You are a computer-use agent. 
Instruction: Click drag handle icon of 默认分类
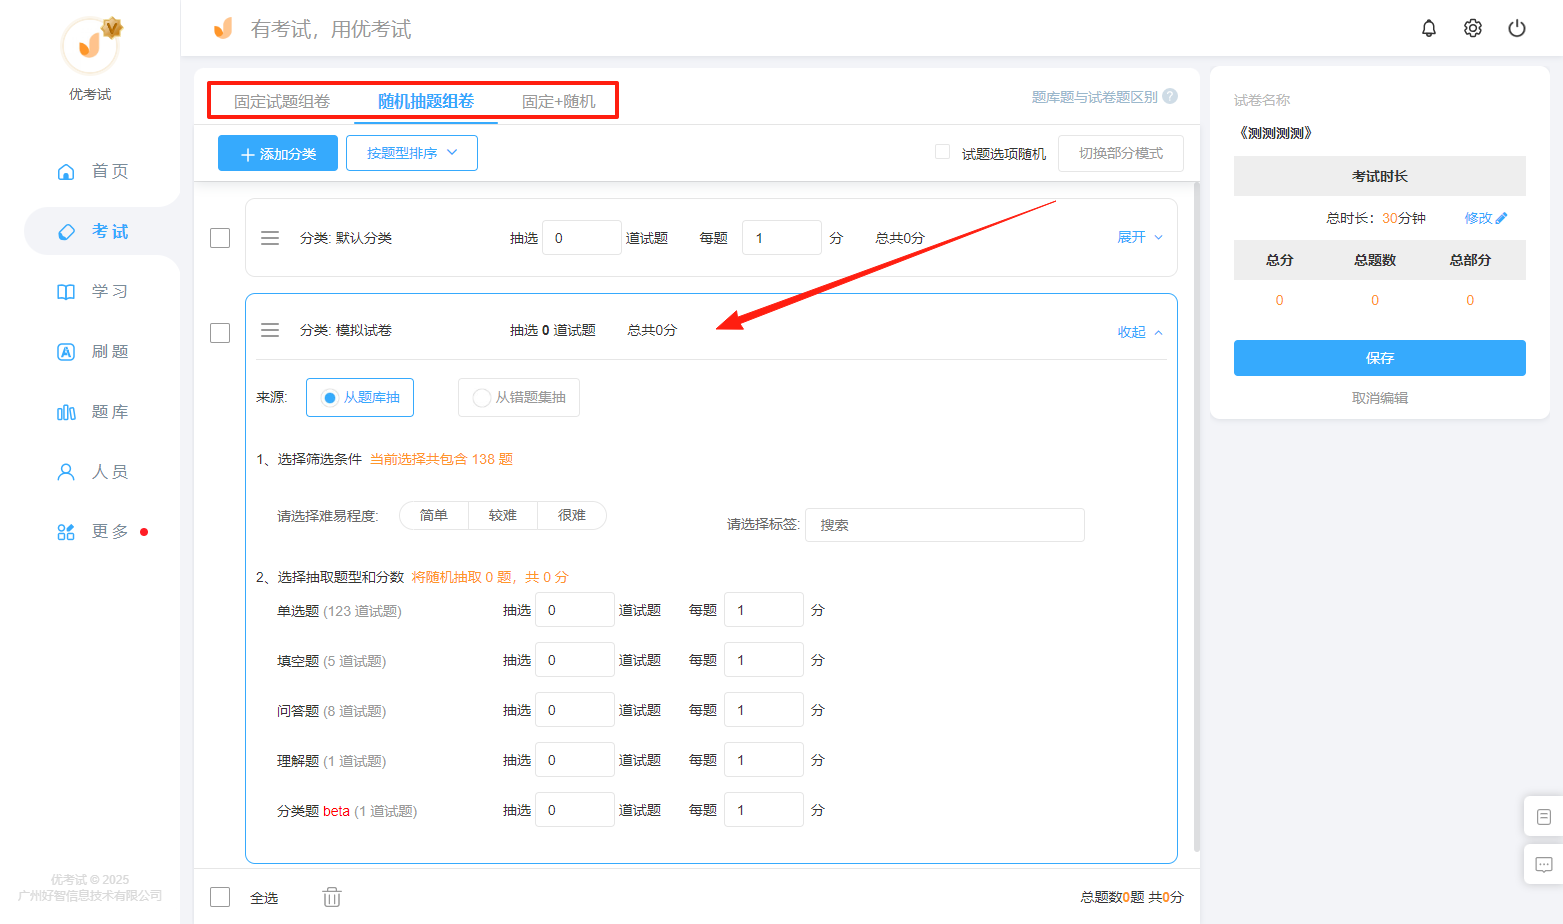tap(270, 238)
